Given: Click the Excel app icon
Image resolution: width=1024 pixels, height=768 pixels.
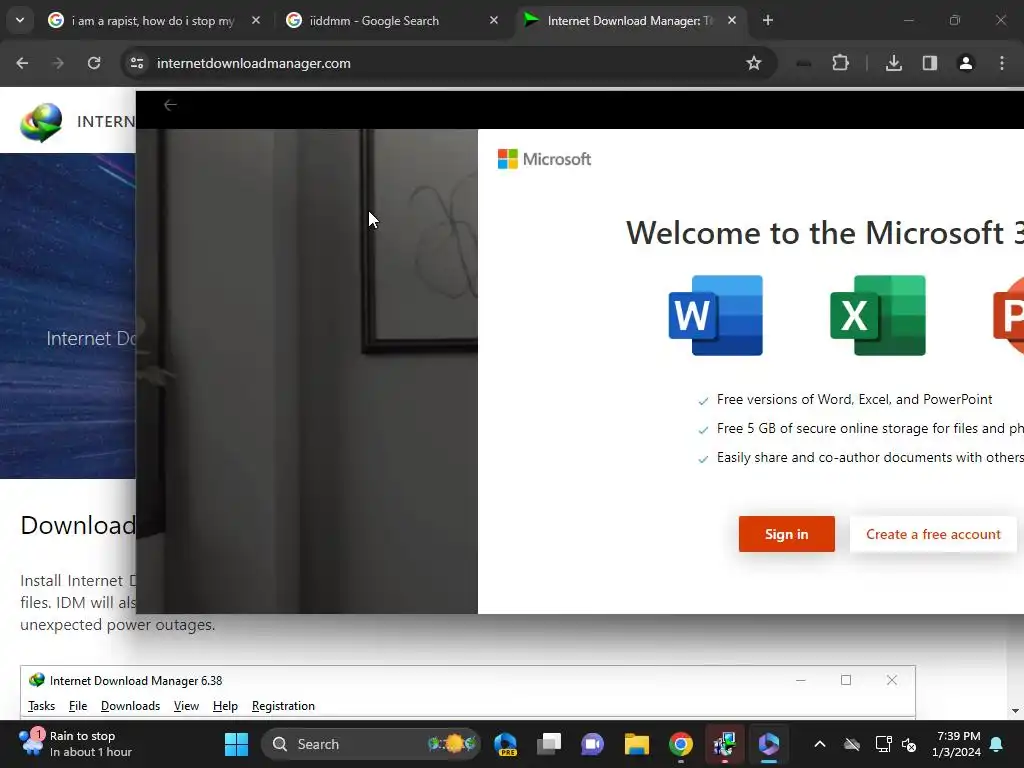Looking at the screenshot, I should (x=878, y=315).
